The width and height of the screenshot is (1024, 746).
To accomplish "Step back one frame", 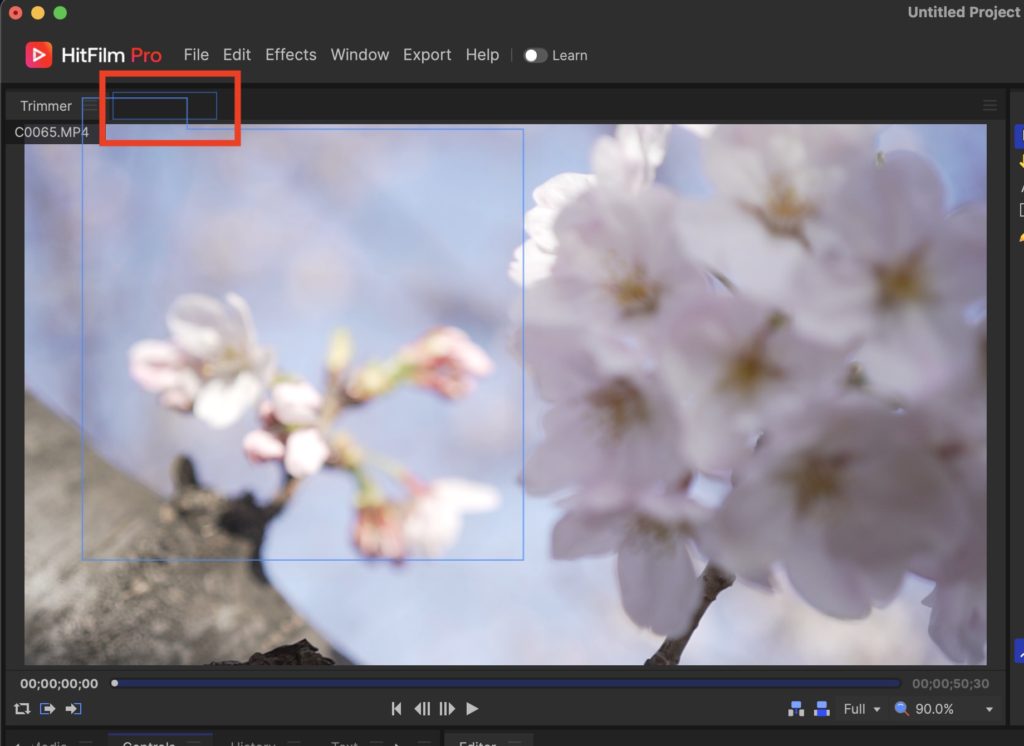I will point(422,709).
